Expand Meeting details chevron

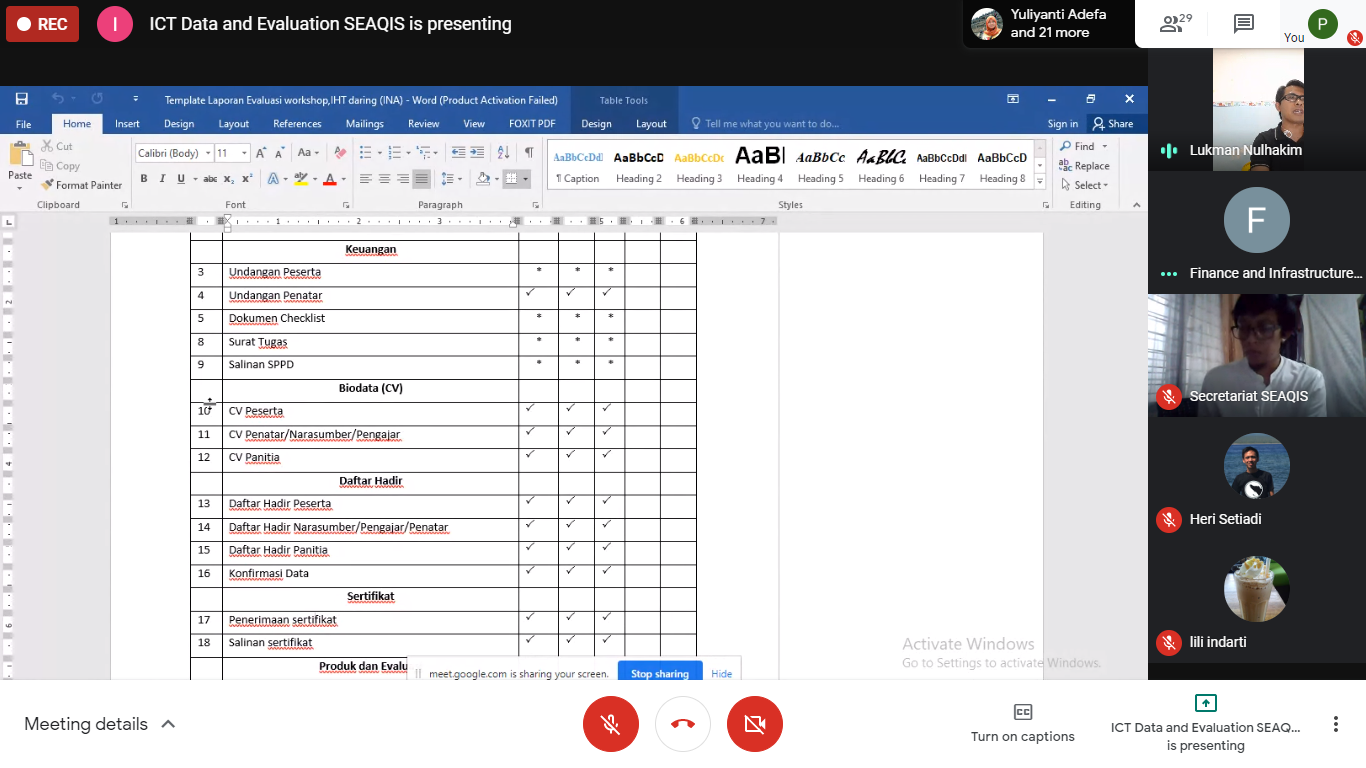click(168, 724)
